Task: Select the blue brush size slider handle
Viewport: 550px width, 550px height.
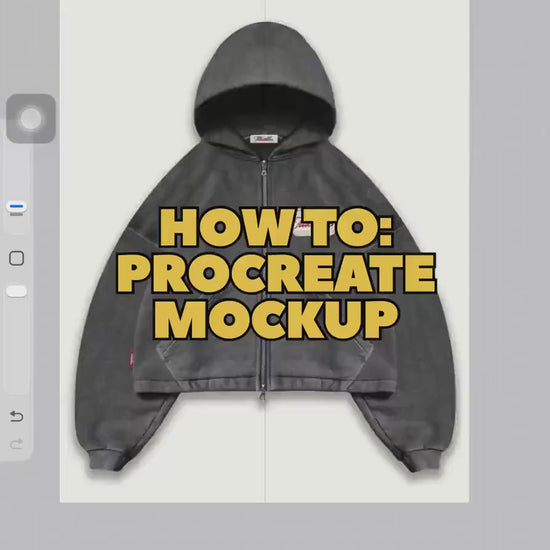Action: (16, 207)
